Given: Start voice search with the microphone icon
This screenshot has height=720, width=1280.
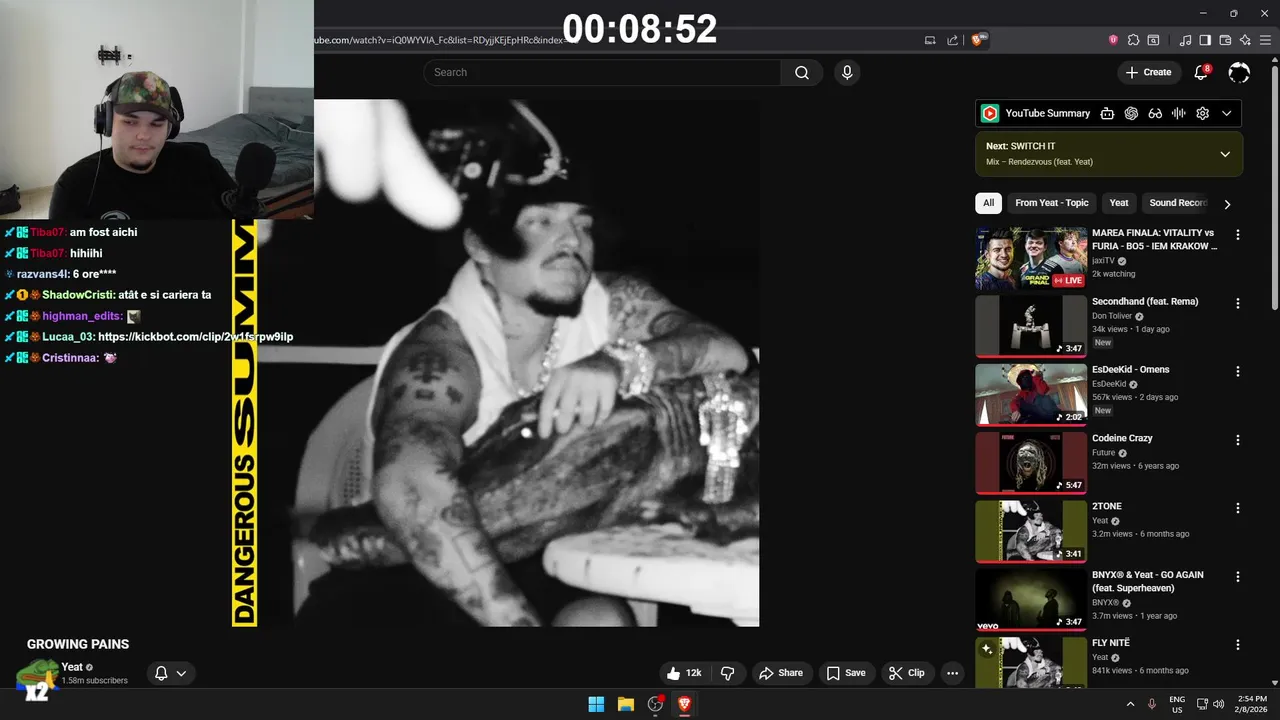Looking at the screenshot, I should coord(847,72).
